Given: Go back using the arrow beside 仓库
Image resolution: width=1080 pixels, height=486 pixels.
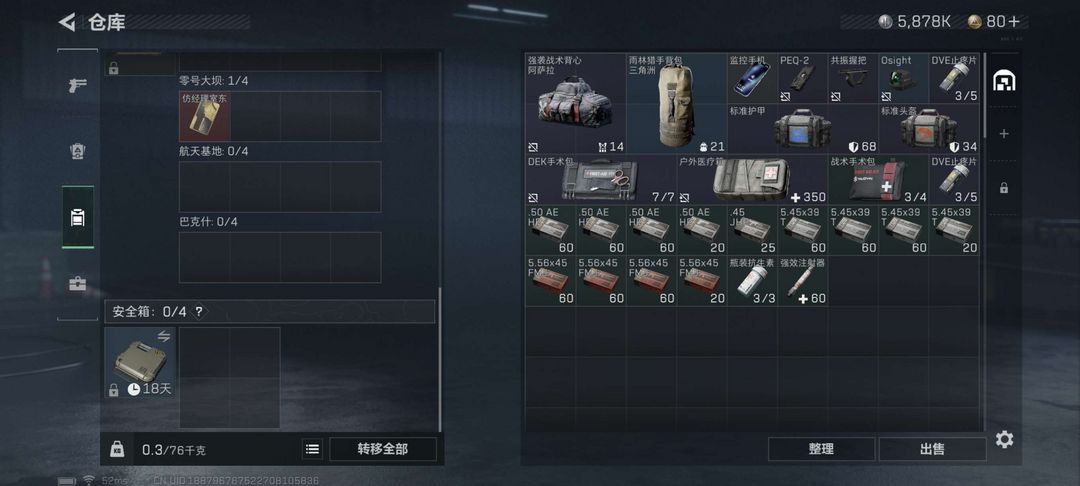Looking at the screenshot, I should 67,22.
